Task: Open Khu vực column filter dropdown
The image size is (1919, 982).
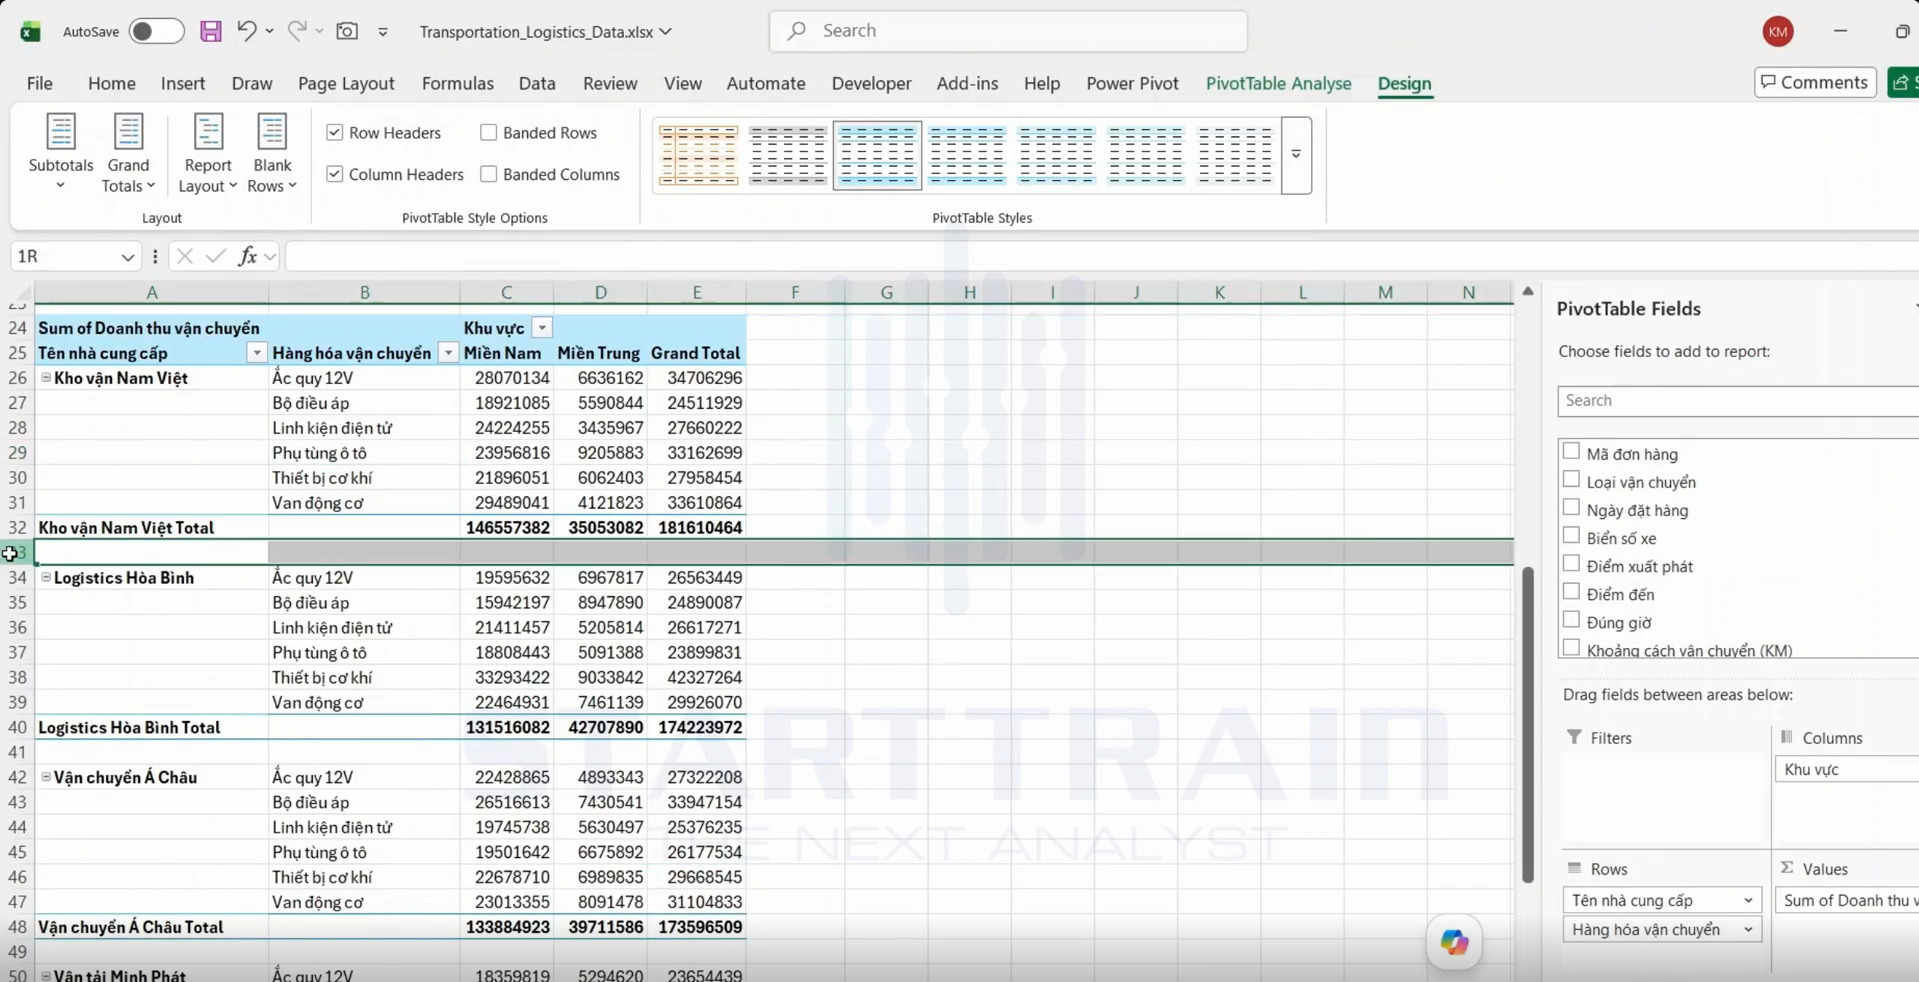Action: click(541, 328)
